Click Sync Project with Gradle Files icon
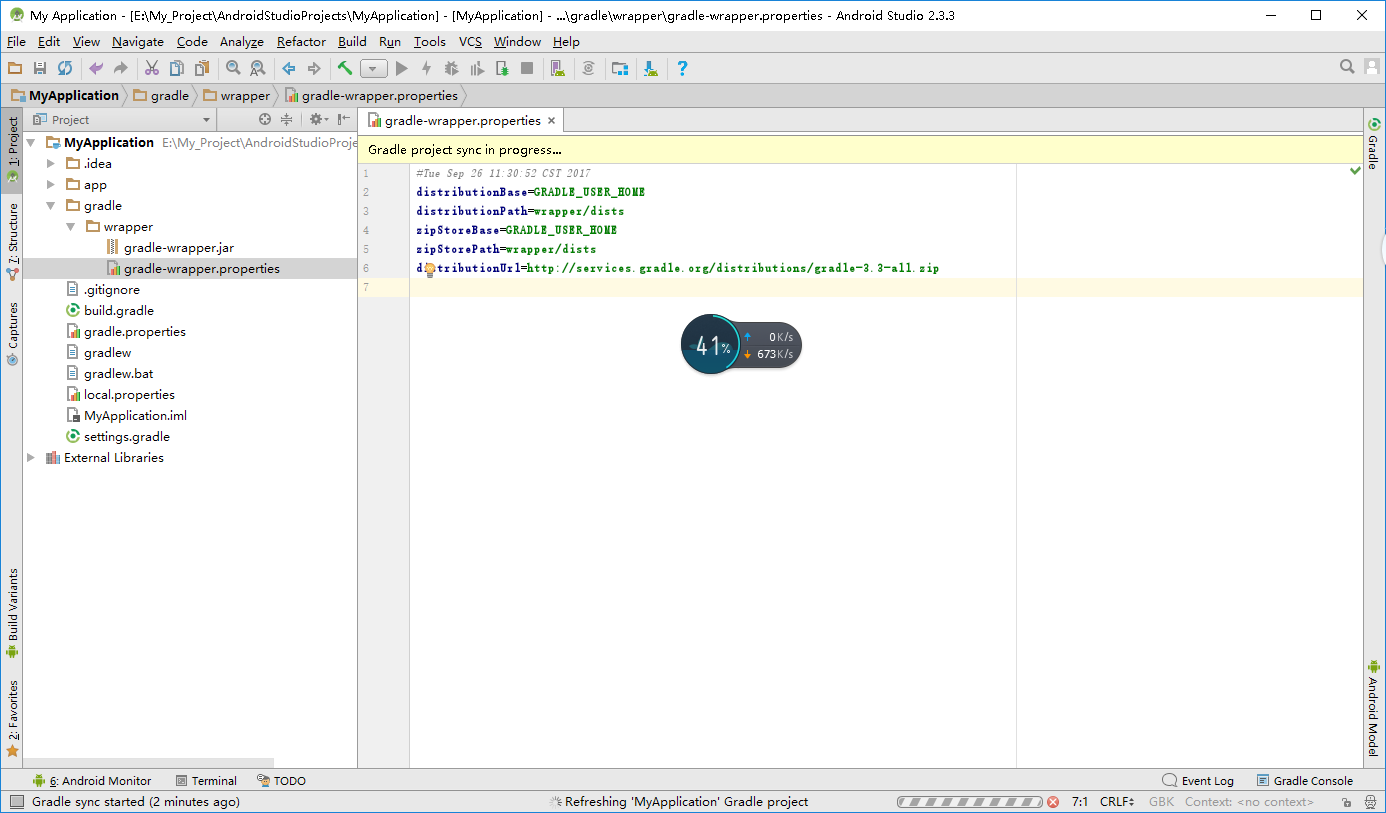 (589, 68)
